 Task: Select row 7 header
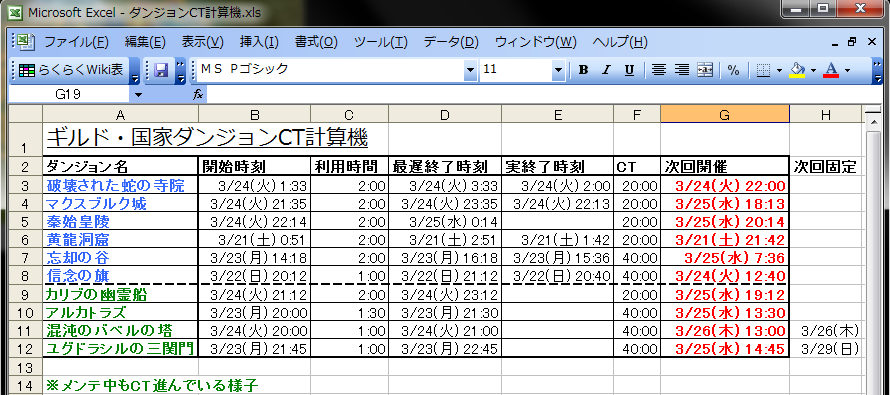point(26,258)
